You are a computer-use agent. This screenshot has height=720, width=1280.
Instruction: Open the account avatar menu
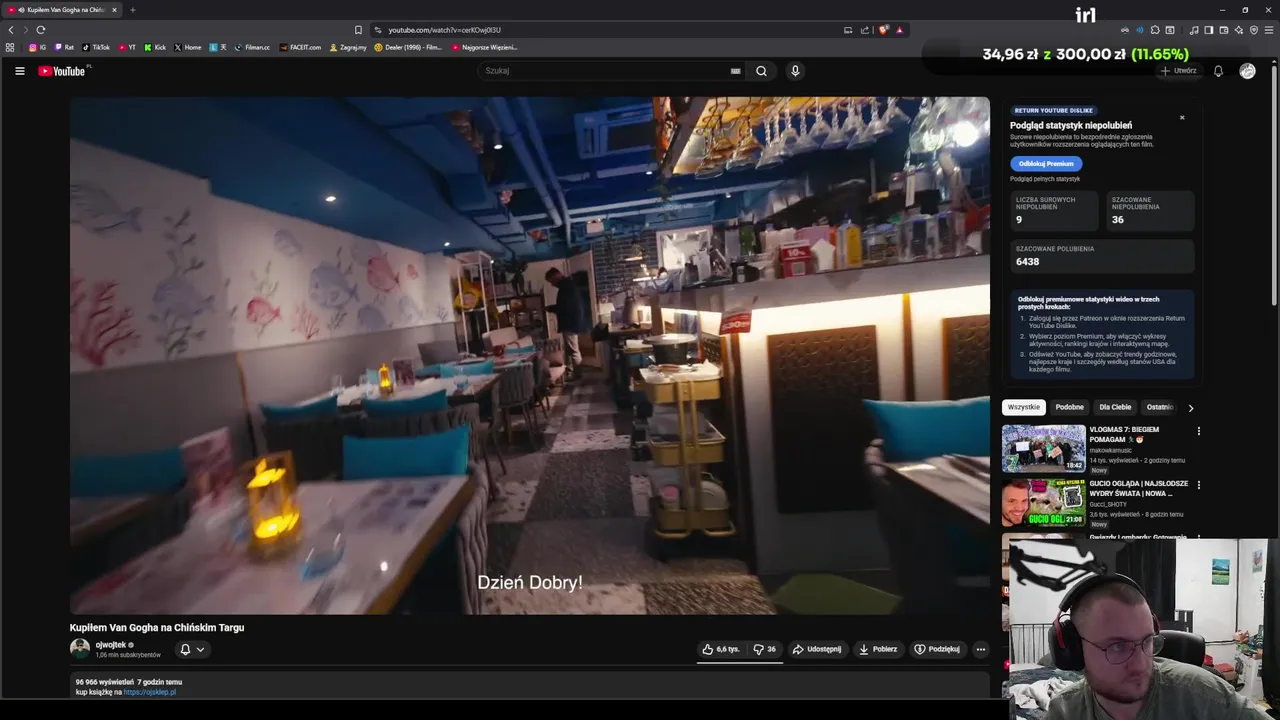pos(1247,71)
